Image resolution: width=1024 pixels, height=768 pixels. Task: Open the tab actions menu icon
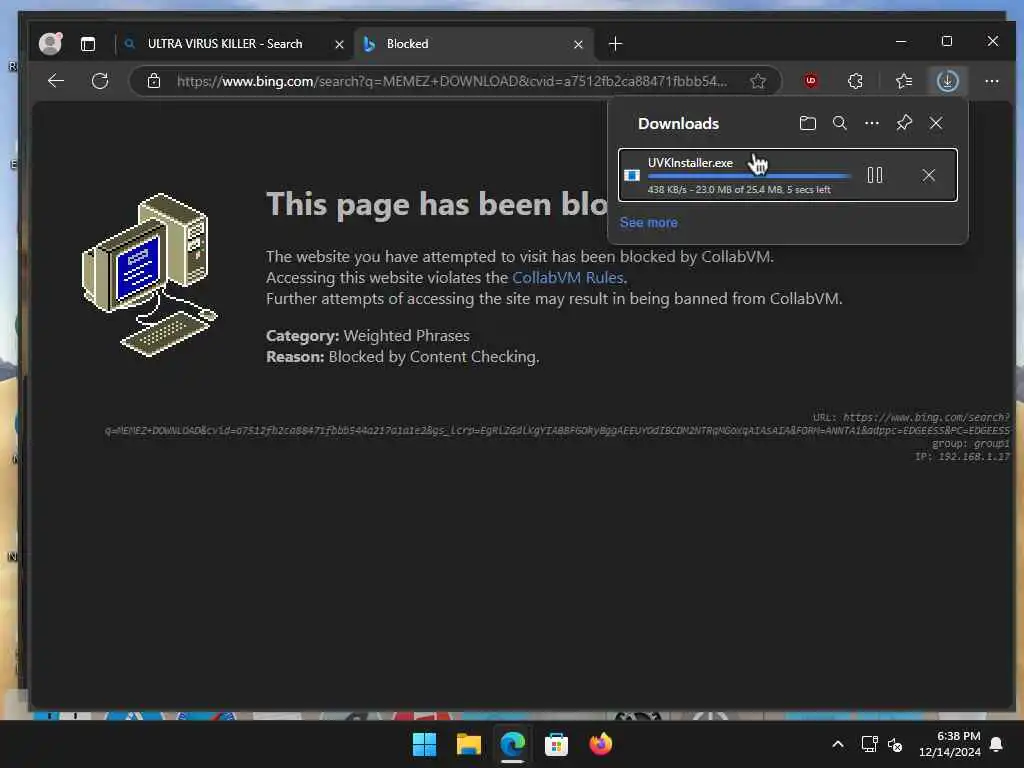point(88,44)
